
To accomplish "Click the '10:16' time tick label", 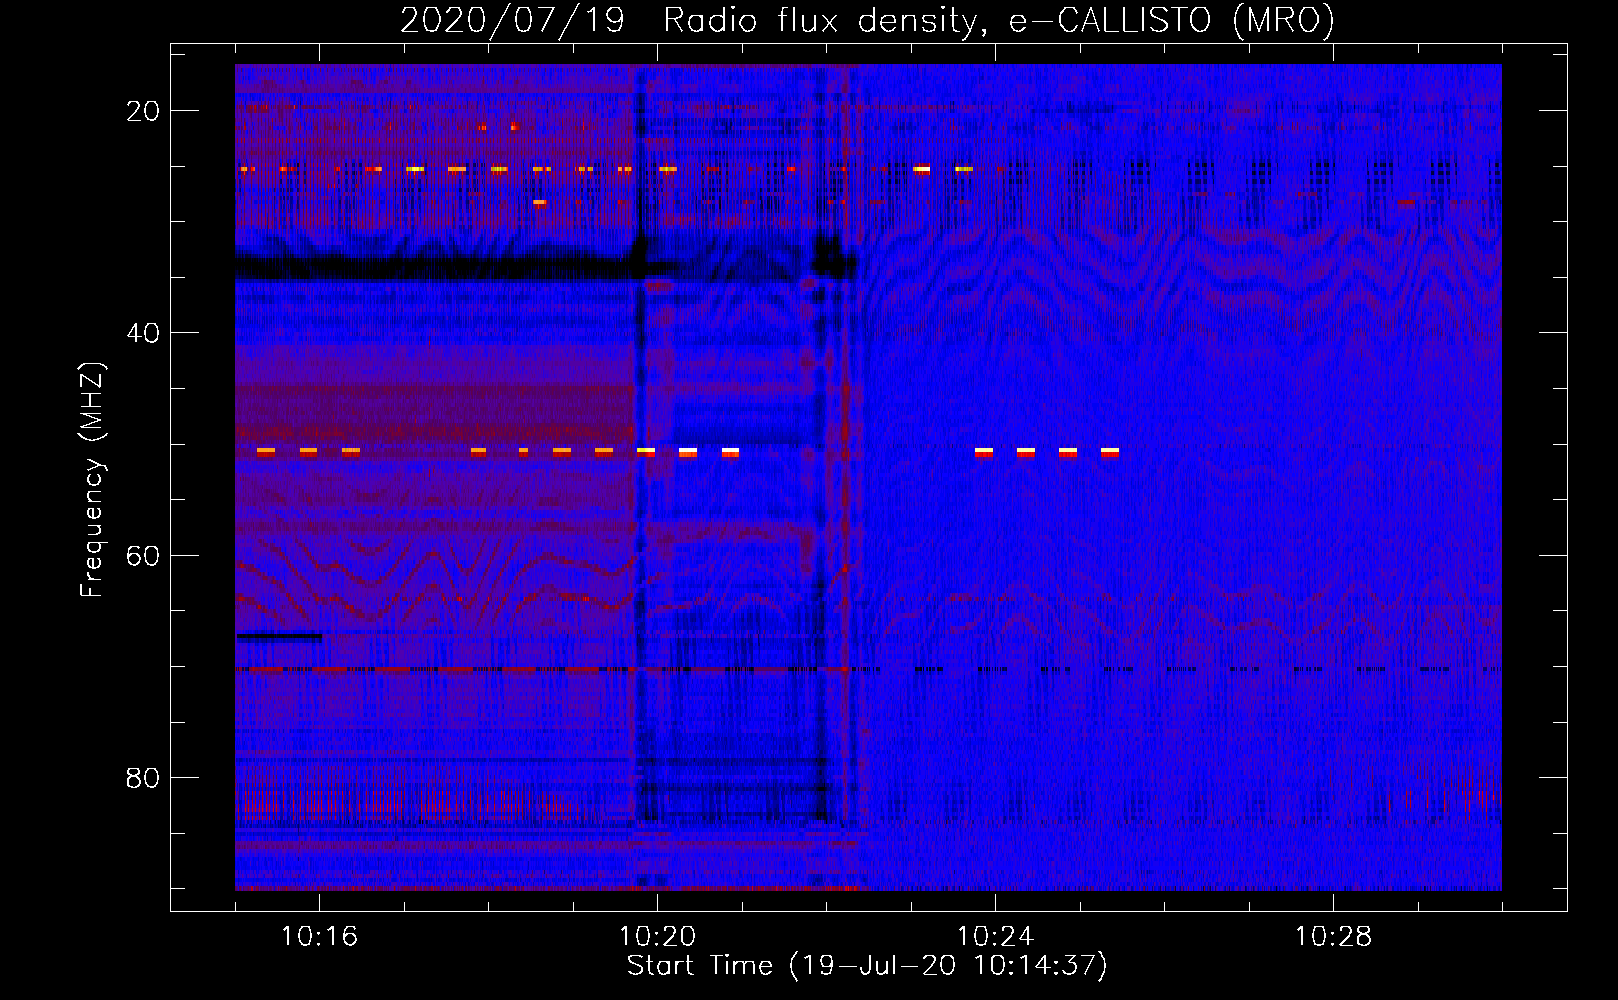I will (319, 936).
